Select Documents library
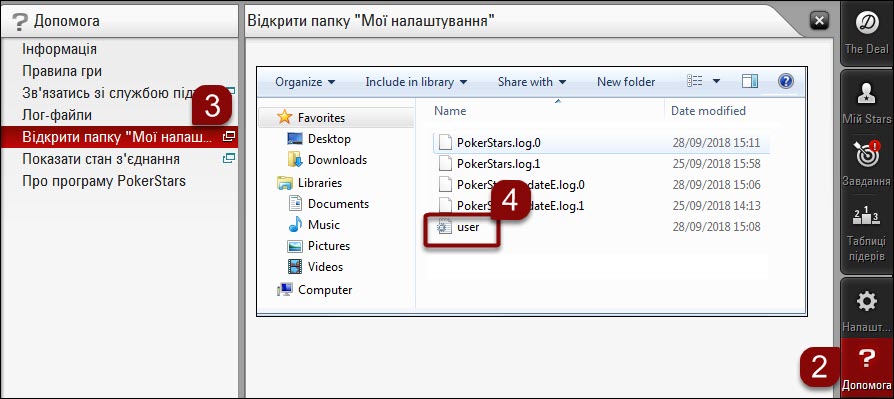 tap(338, 204)
